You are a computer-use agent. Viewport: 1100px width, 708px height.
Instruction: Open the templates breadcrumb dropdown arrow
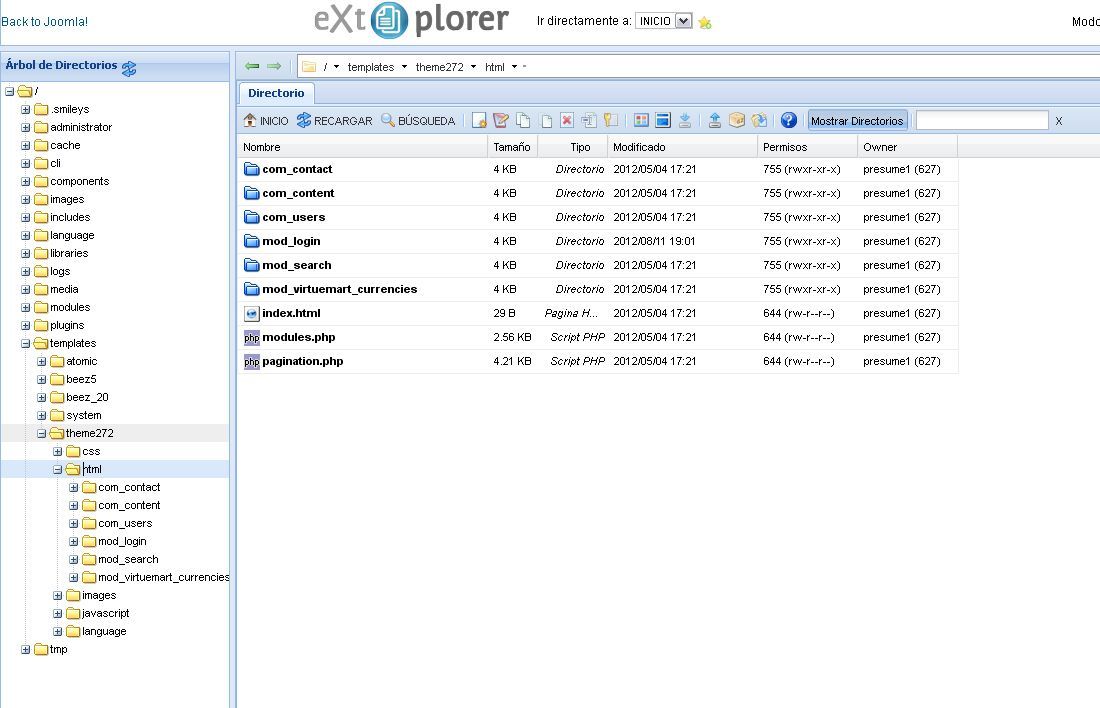click(x=404, y=67)
